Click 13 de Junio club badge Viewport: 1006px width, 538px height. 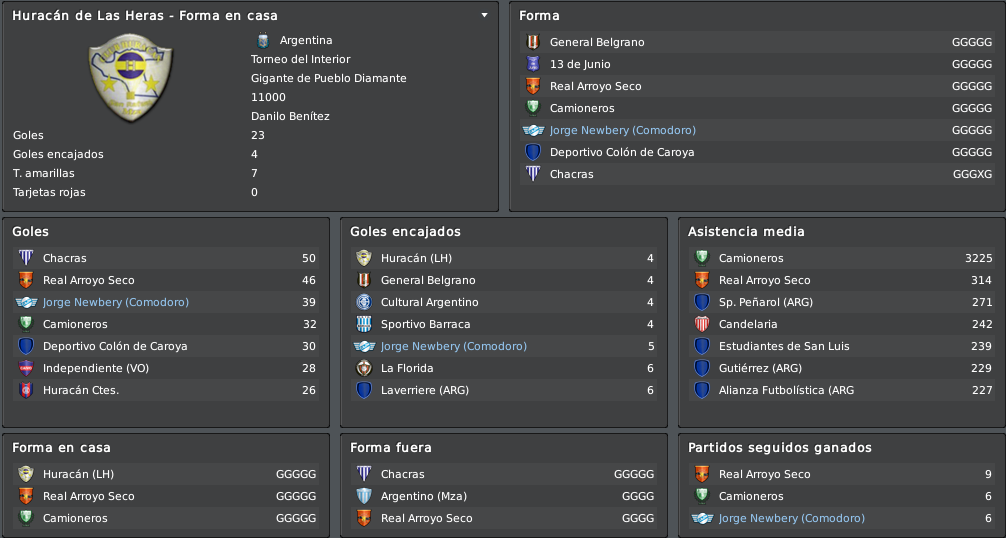pos(533,64)
